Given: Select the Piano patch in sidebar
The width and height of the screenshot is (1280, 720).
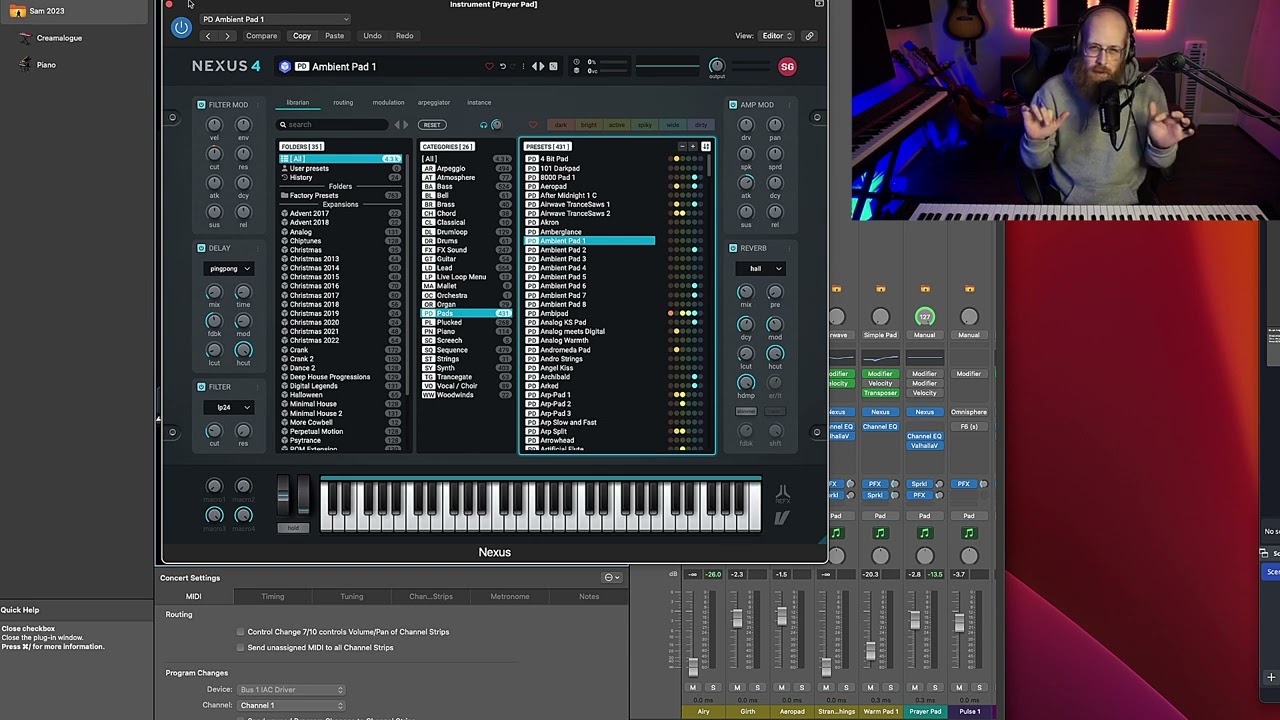Looking at the screenshot, I should click(x=46, y=65).
